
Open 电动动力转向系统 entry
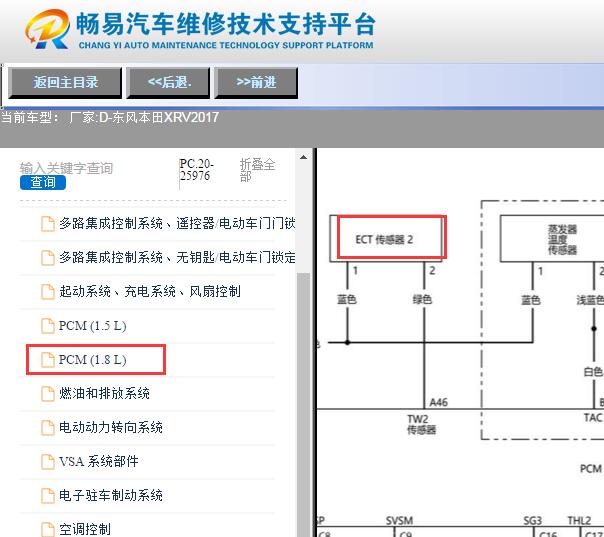[x=111, y=427]
